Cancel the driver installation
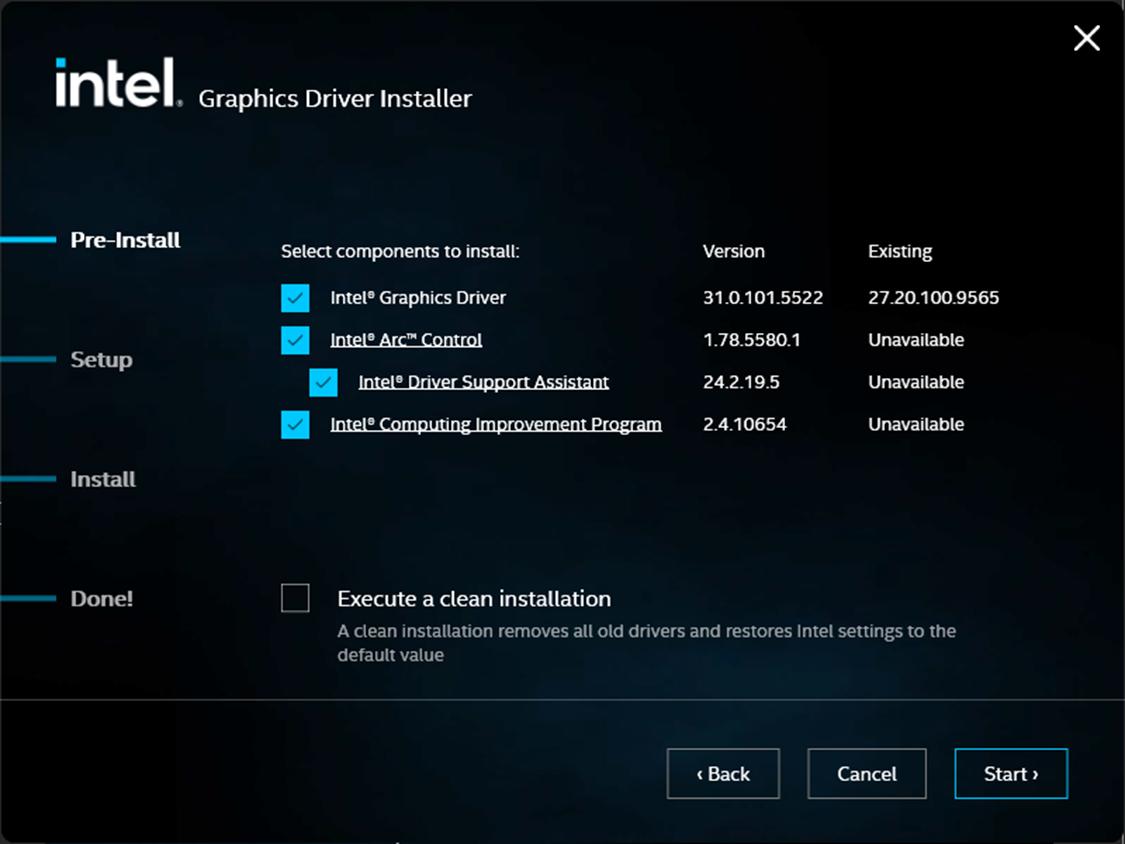The height and width of the screenshot is (844, 1125). coord(866,774)
